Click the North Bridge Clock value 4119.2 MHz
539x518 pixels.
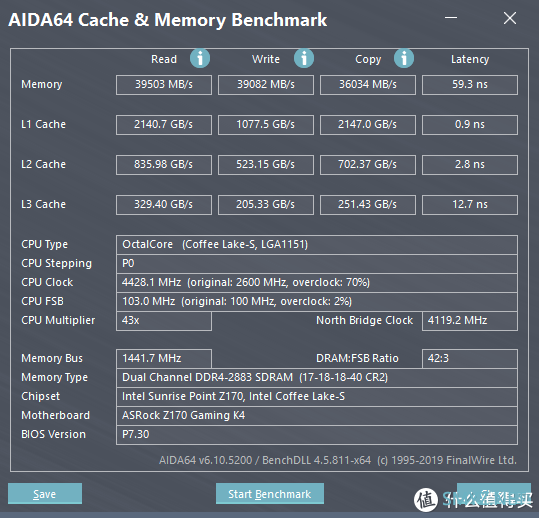(x=470, y=321)
